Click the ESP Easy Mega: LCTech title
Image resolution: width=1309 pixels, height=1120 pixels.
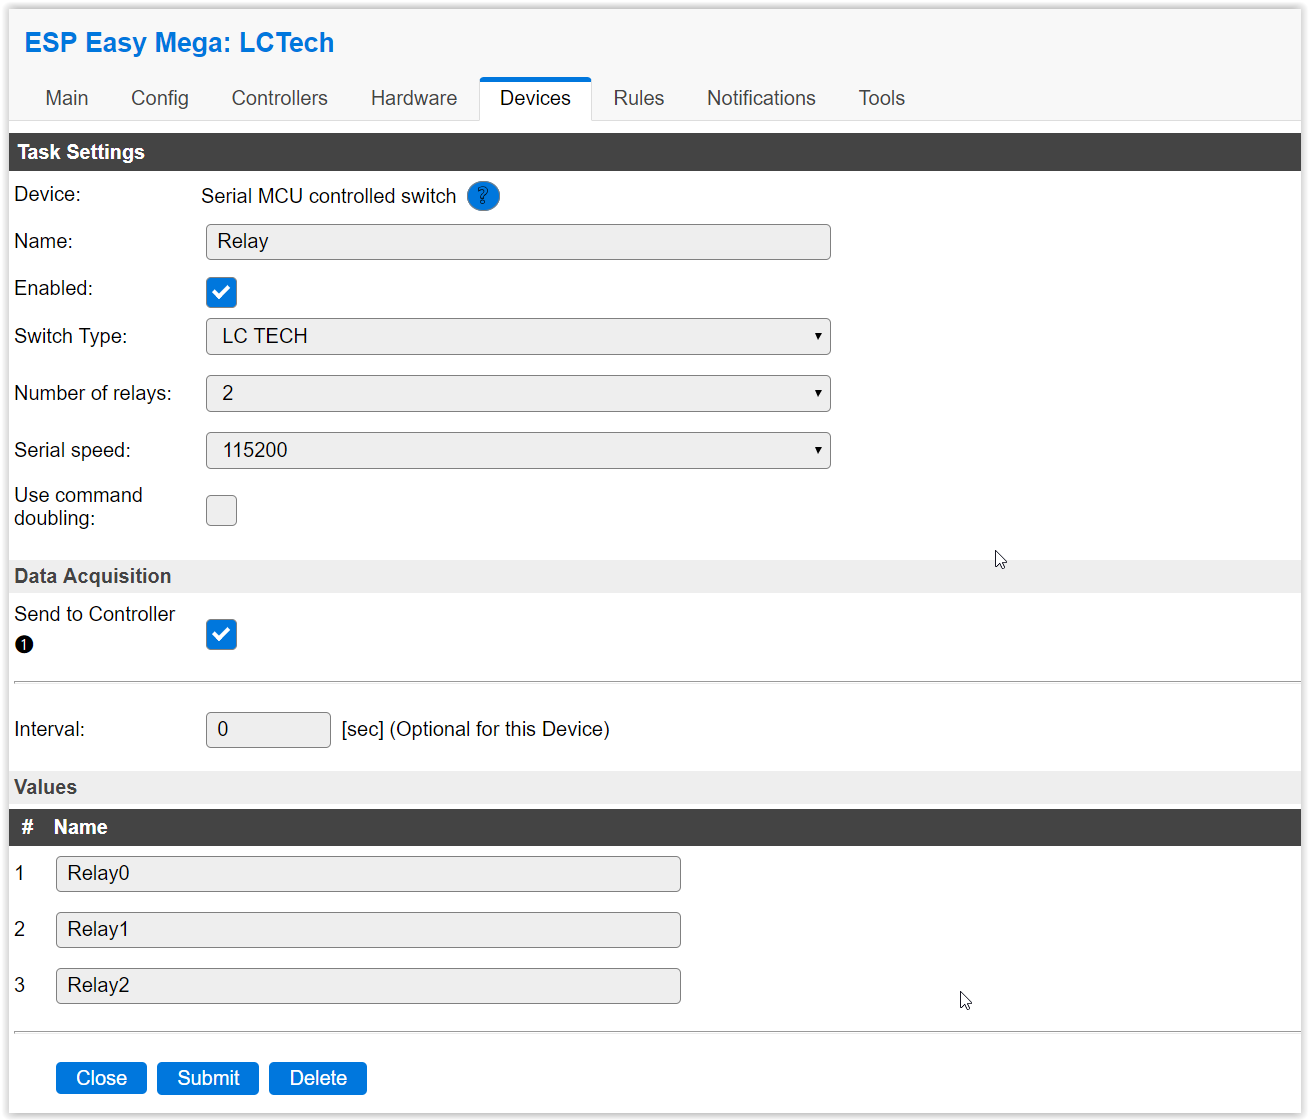point(179,43)
